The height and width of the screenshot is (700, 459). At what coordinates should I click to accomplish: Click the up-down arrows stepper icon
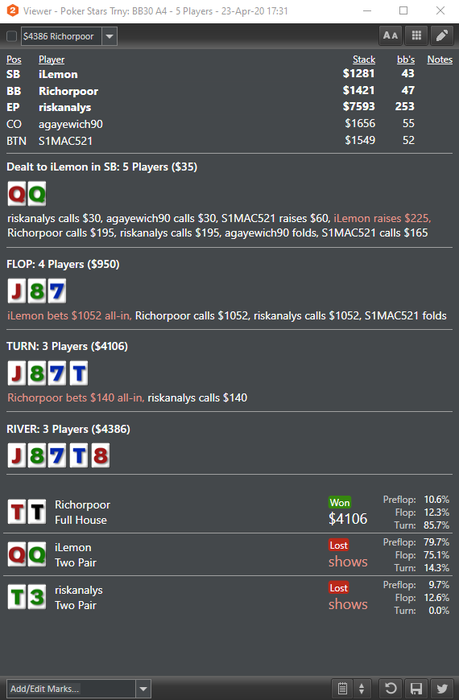point(362,688)
